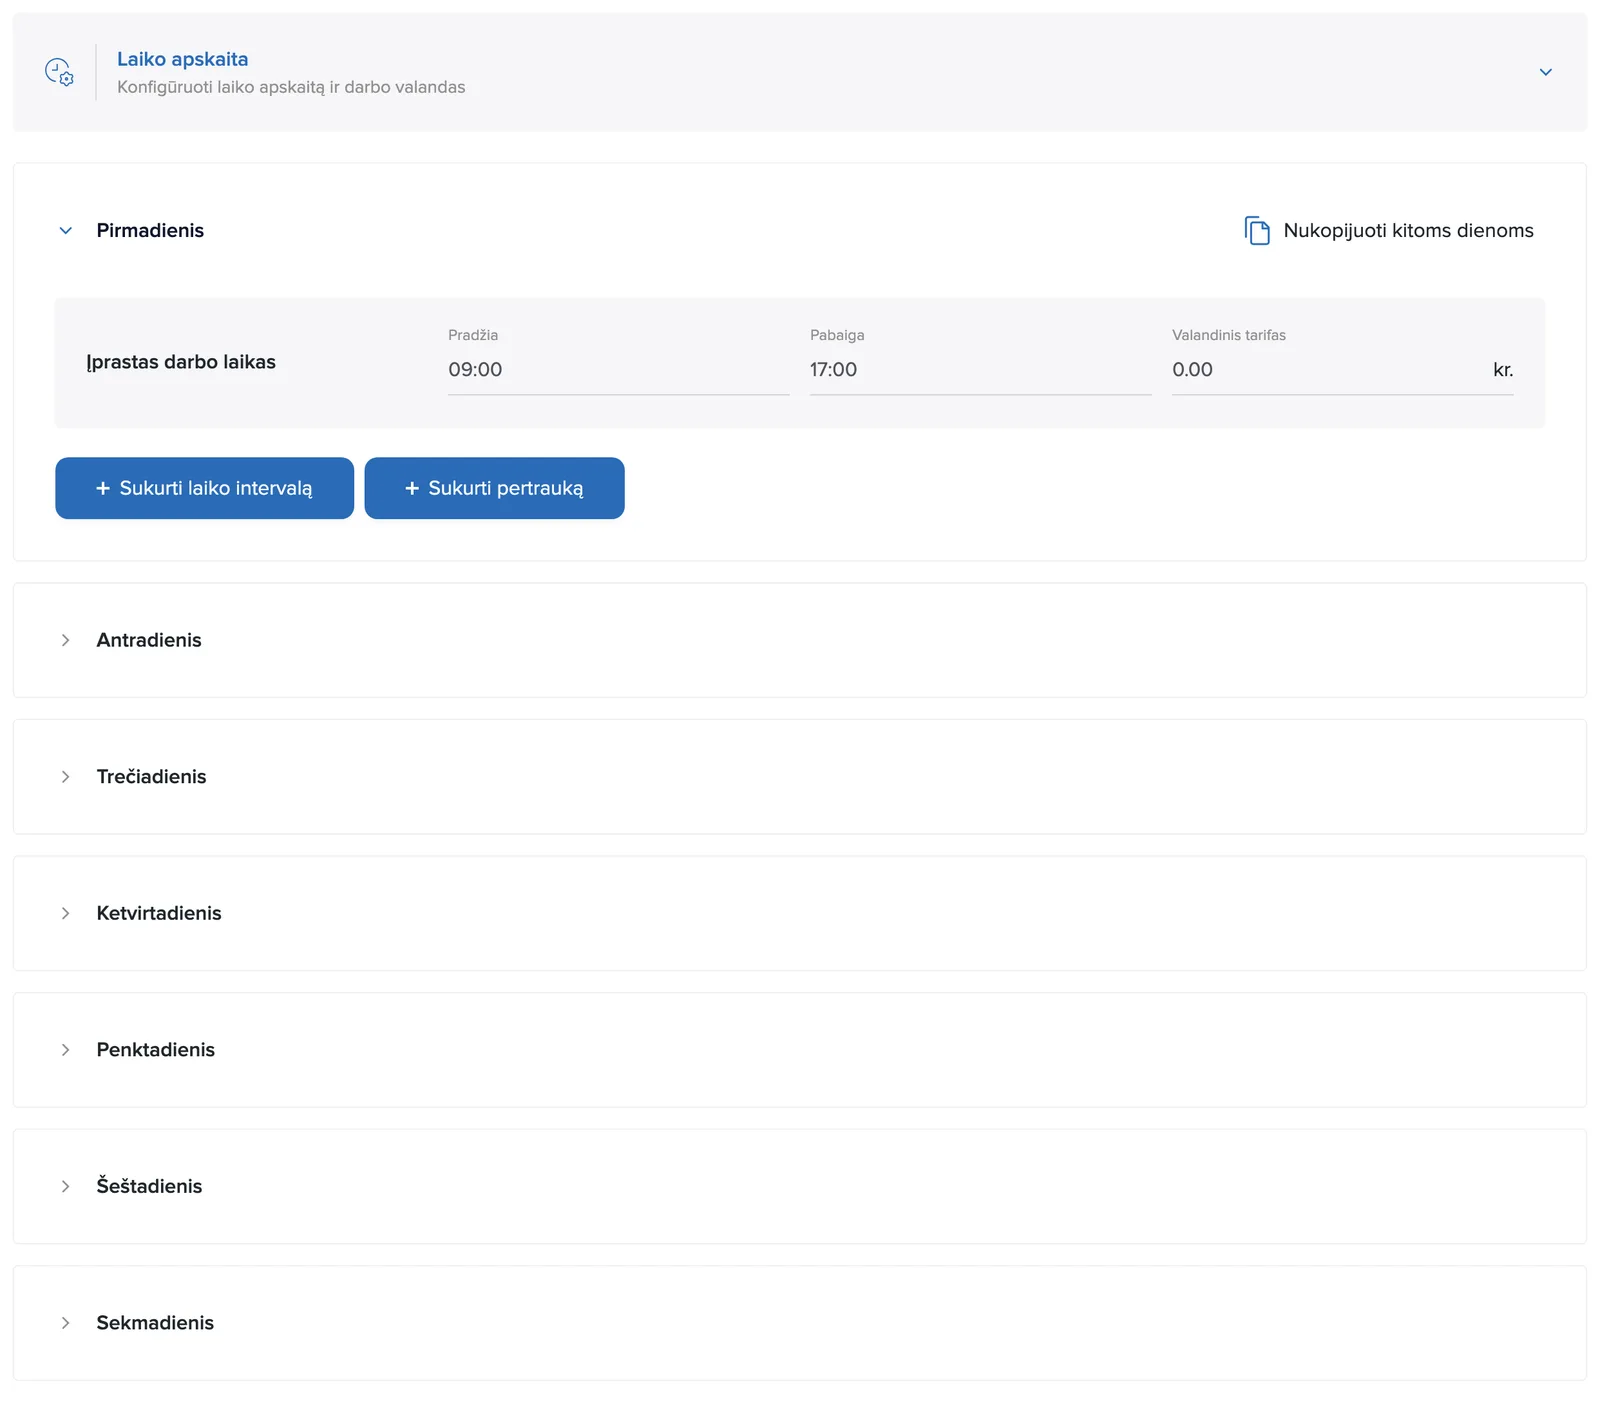Expand the Trečiadienis section chevron
The width and height of the screenshot is (1600, 1417).
tap(65, 777)
